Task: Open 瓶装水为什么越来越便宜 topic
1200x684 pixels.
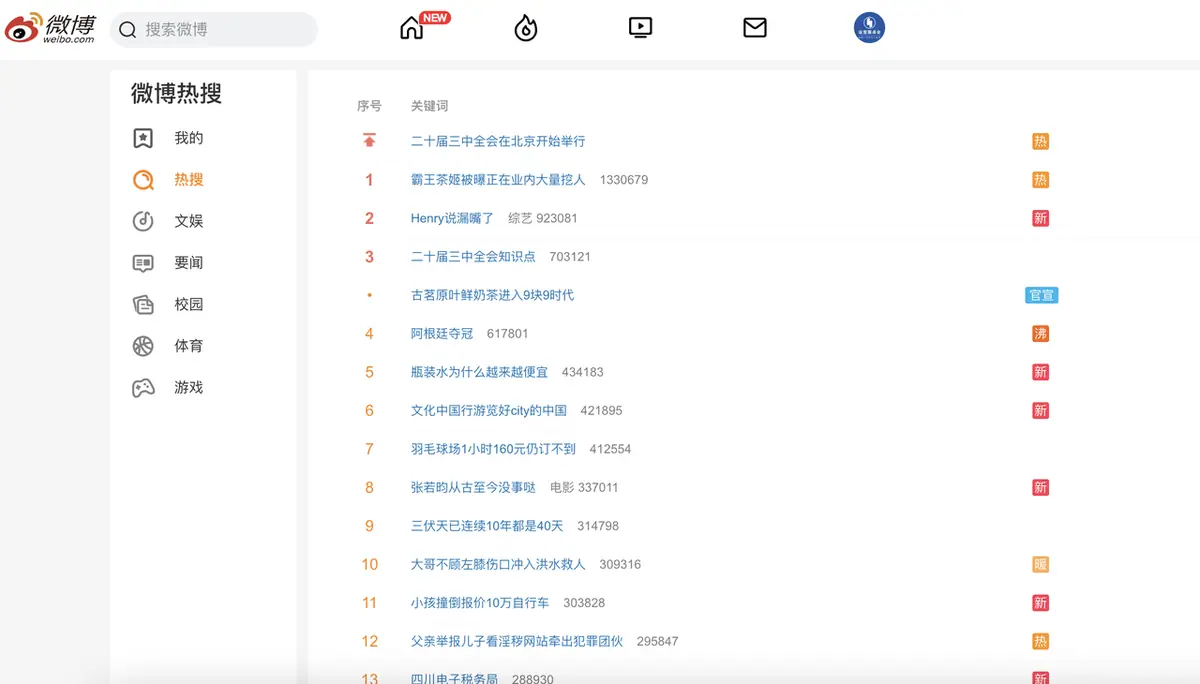Action: [x=479, y=372]
